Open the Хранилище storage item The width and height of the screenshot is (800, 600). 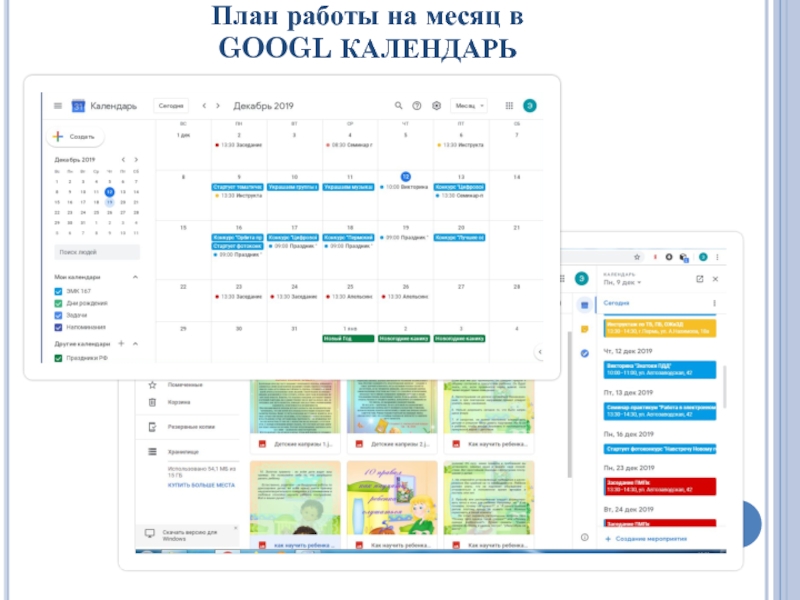[183, 452]
